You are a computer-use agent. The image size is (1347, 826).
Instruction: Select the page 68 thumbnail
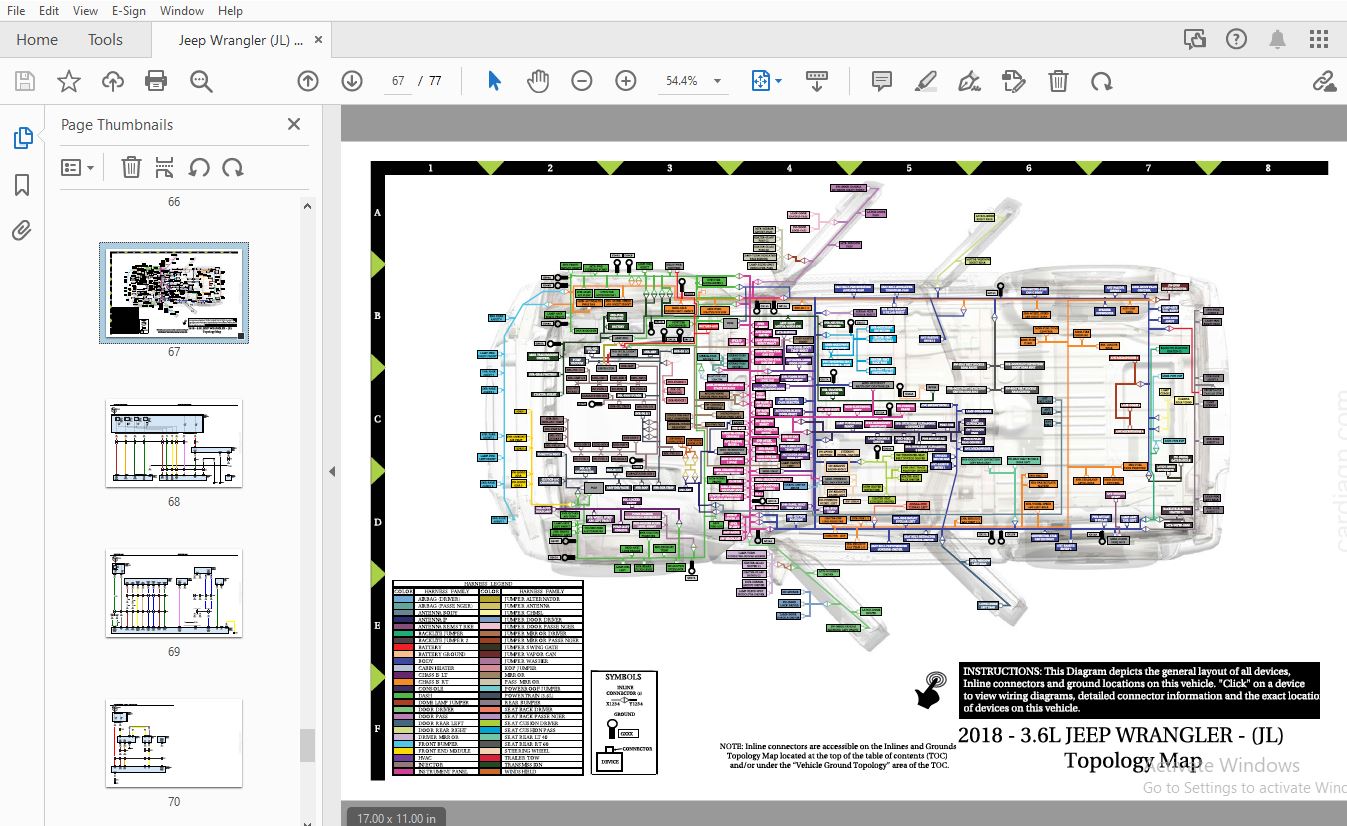point(174,444)
